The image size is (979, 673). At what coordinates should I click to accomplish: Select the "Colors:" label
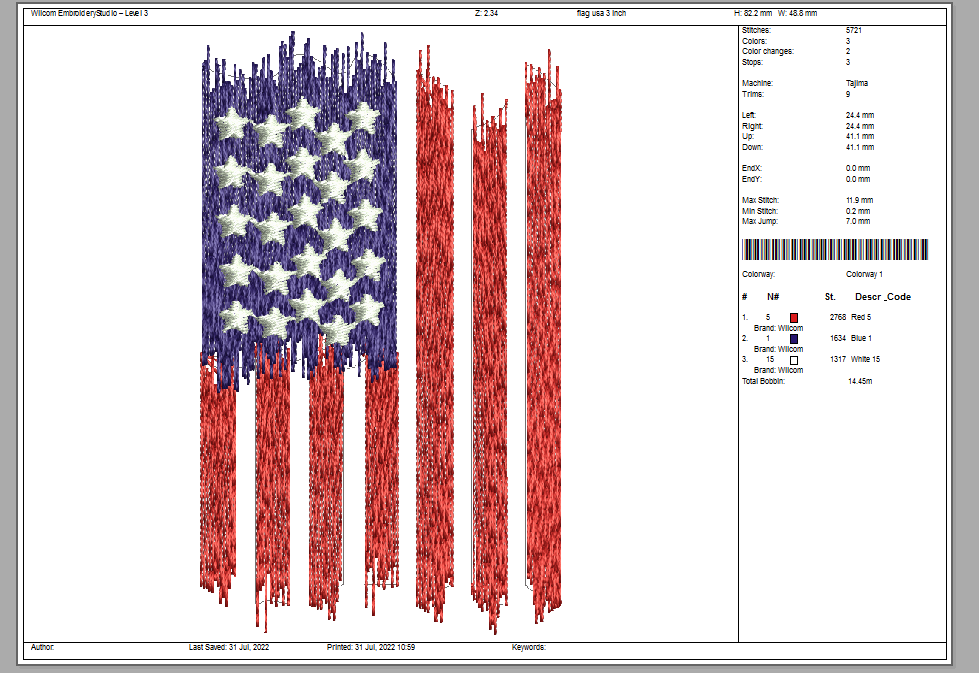pyautogui.click(x=754, y=41)
